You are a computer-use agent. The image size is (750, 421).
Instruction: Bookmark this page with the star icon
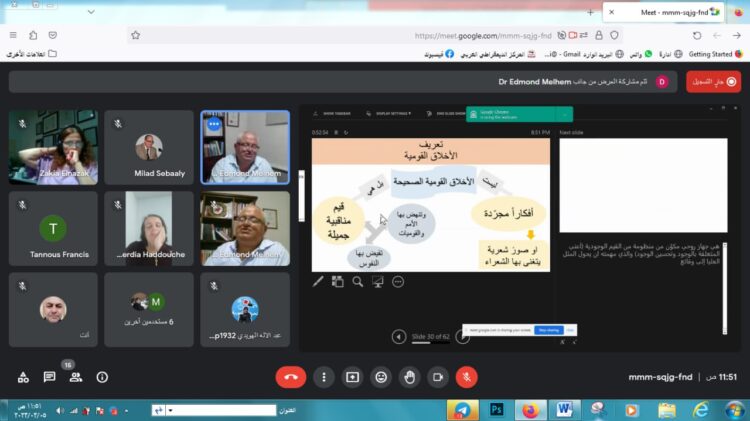[x=136, y=35]
